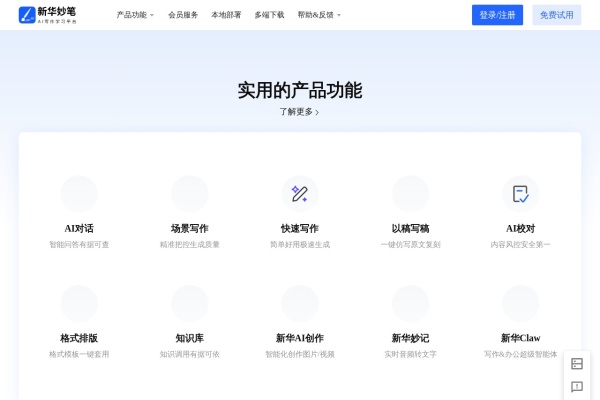
Task: Open the 快速写作 pencil icon
Action: pos(300,194)
